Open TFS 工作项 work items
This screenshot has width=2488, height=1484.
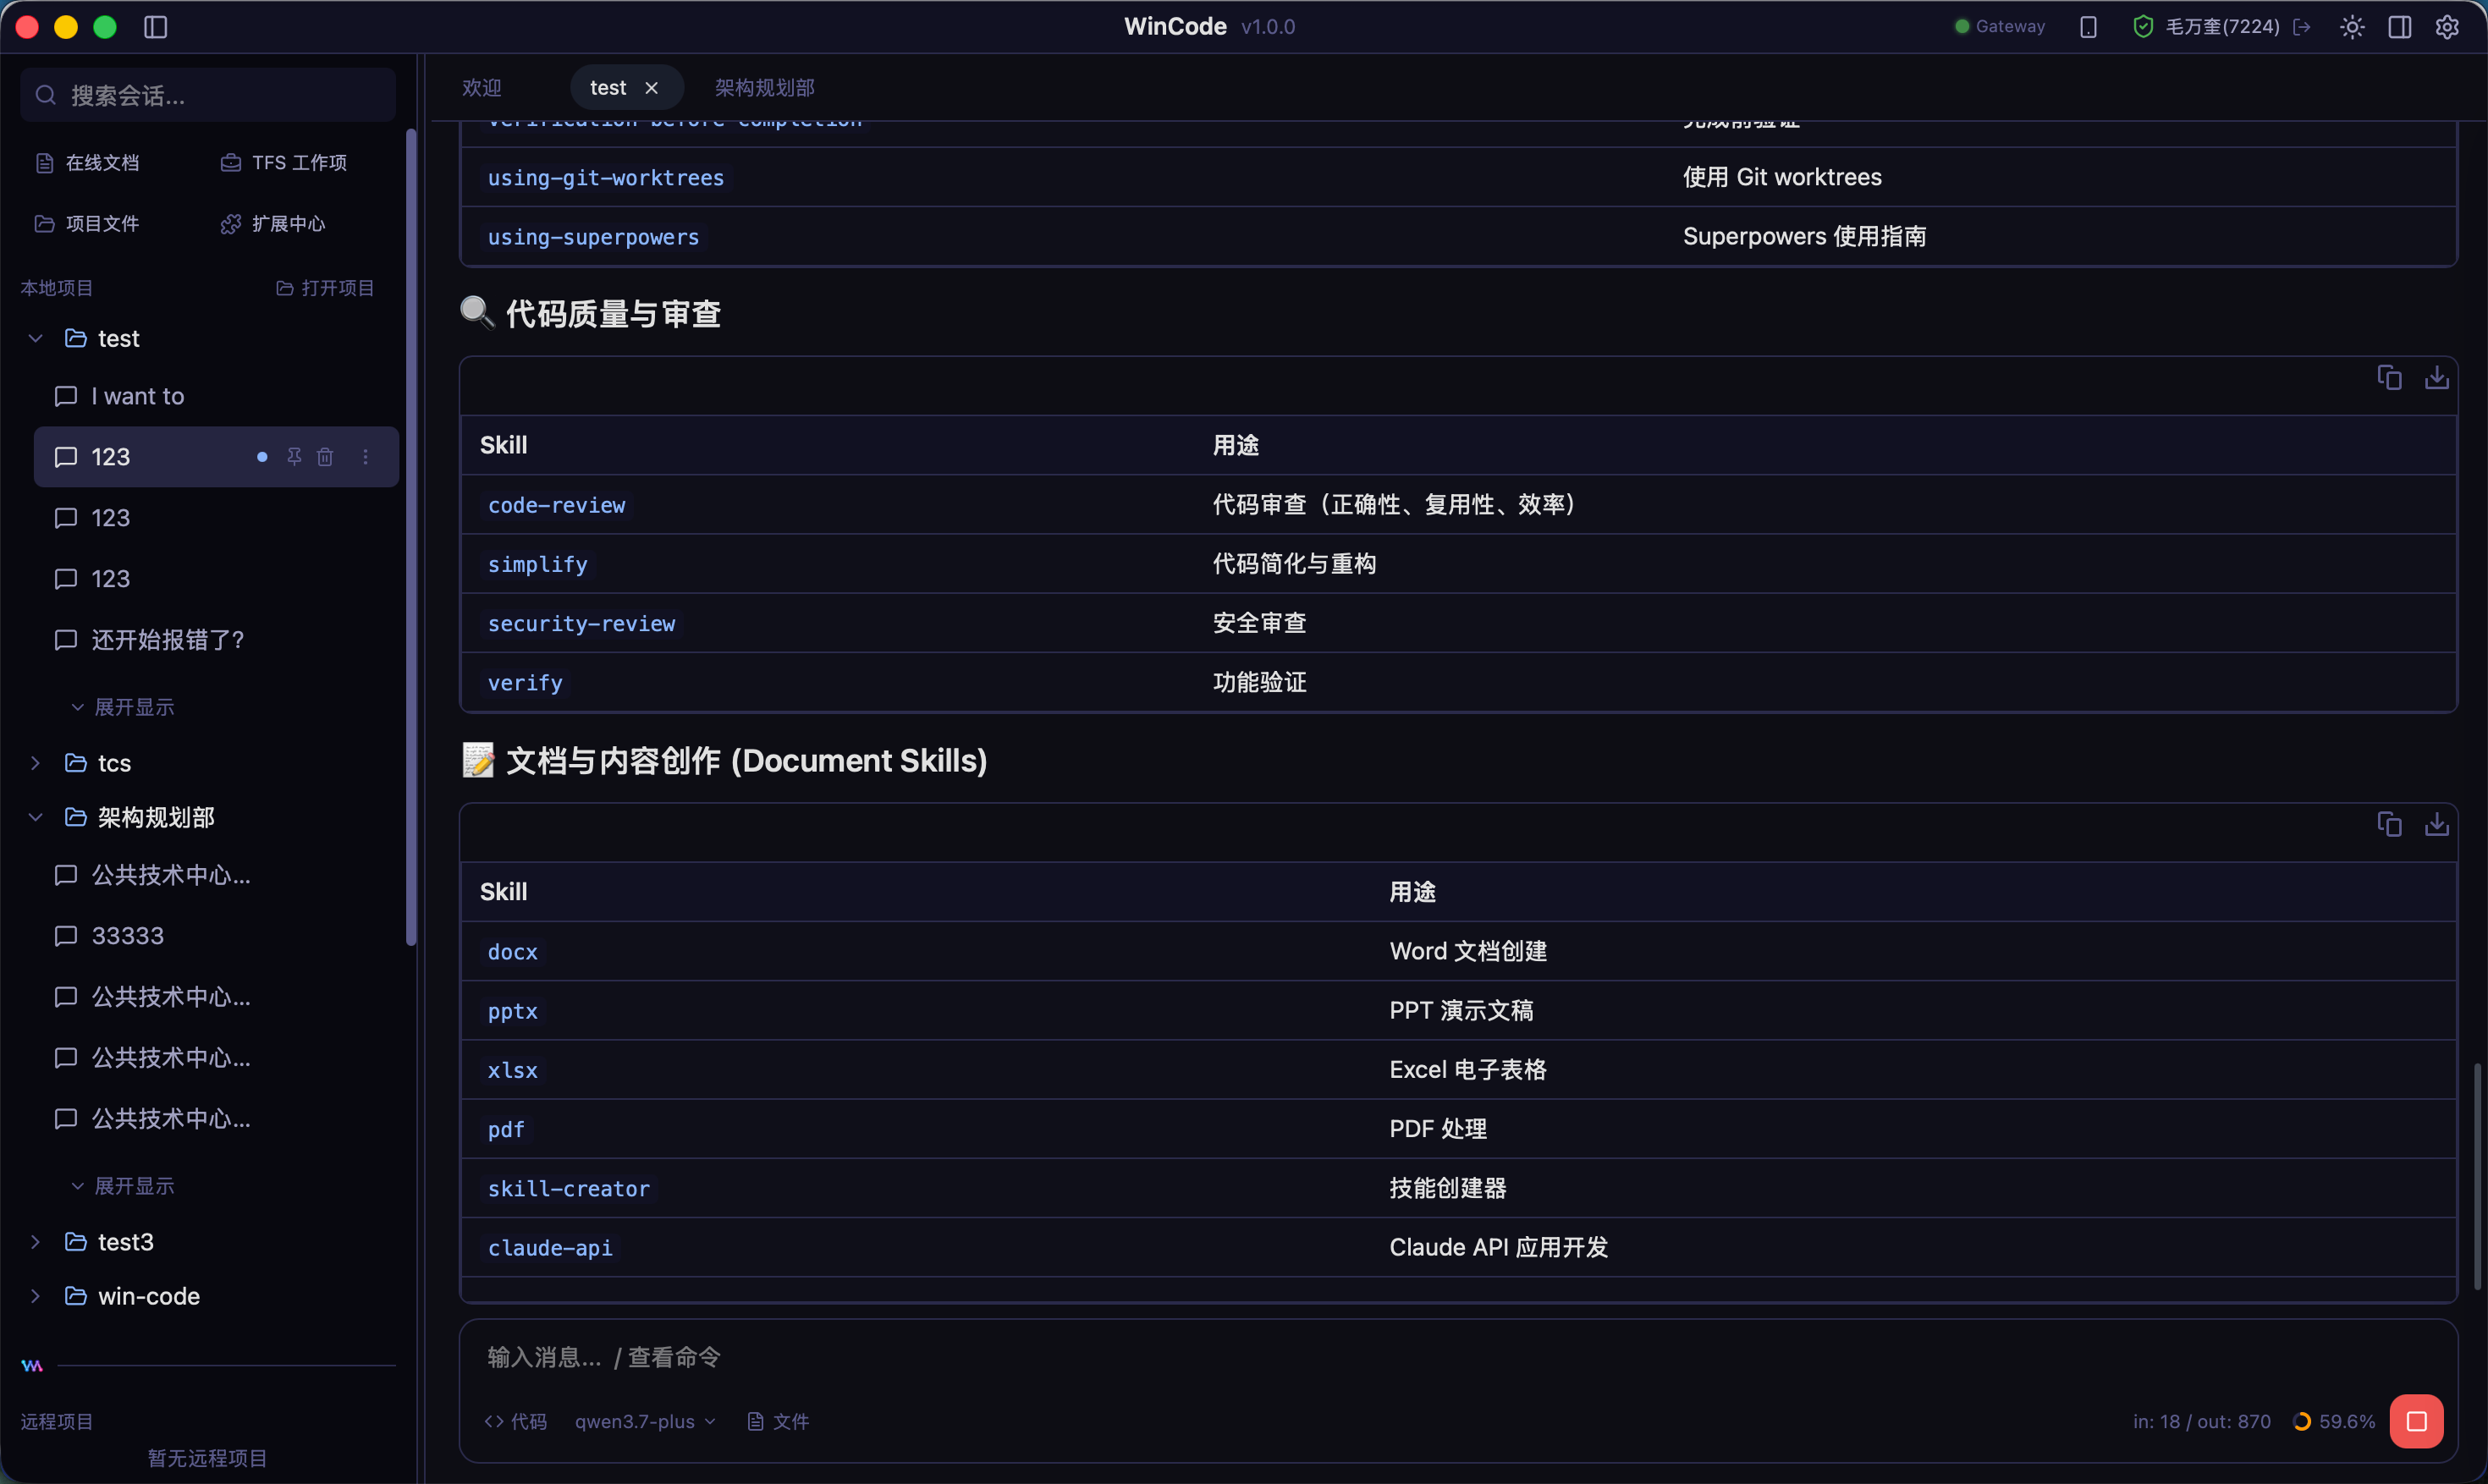[x=284, y=163]
